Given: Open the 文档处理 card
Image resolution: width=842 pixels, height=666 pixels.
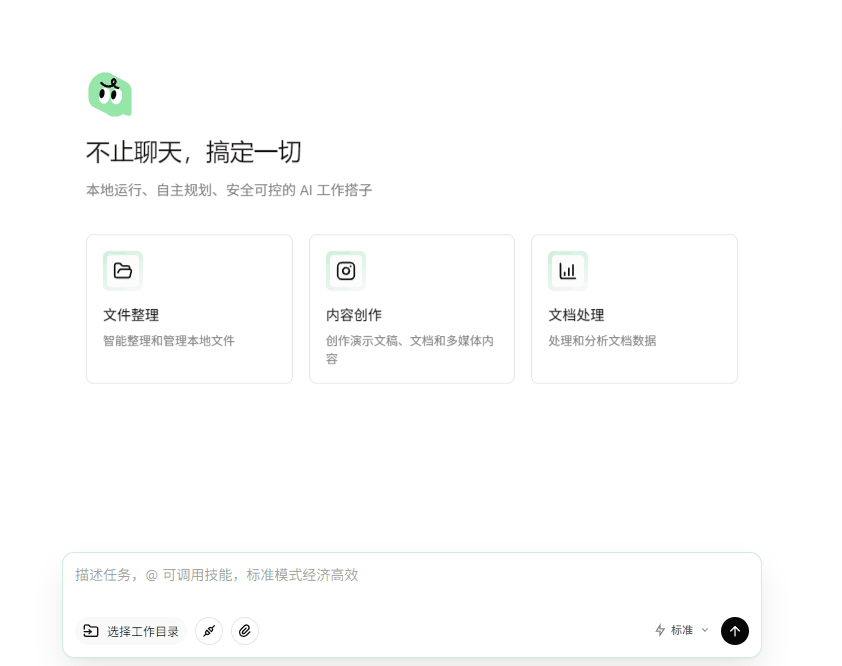Looking at the screenshot, I should [634, 308].
